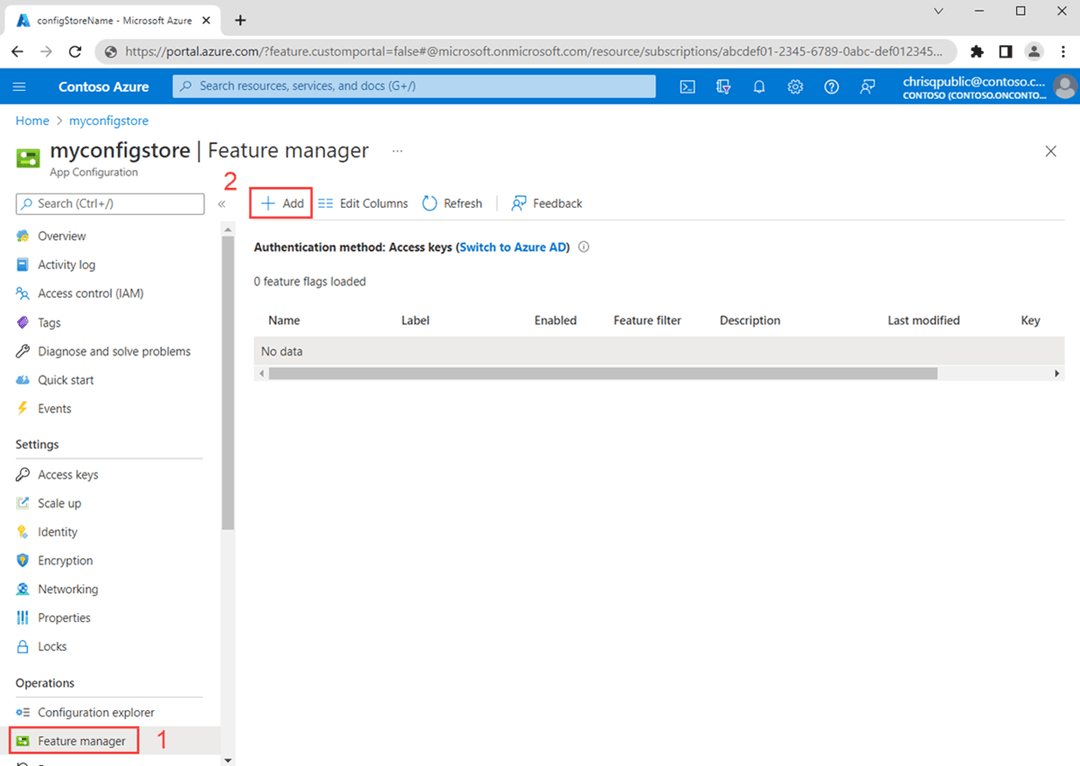Image resolution: width=1080 pixels, height=766 pixels.
Task: Select Configuration explorer under Operations
Action: point(96,712)
